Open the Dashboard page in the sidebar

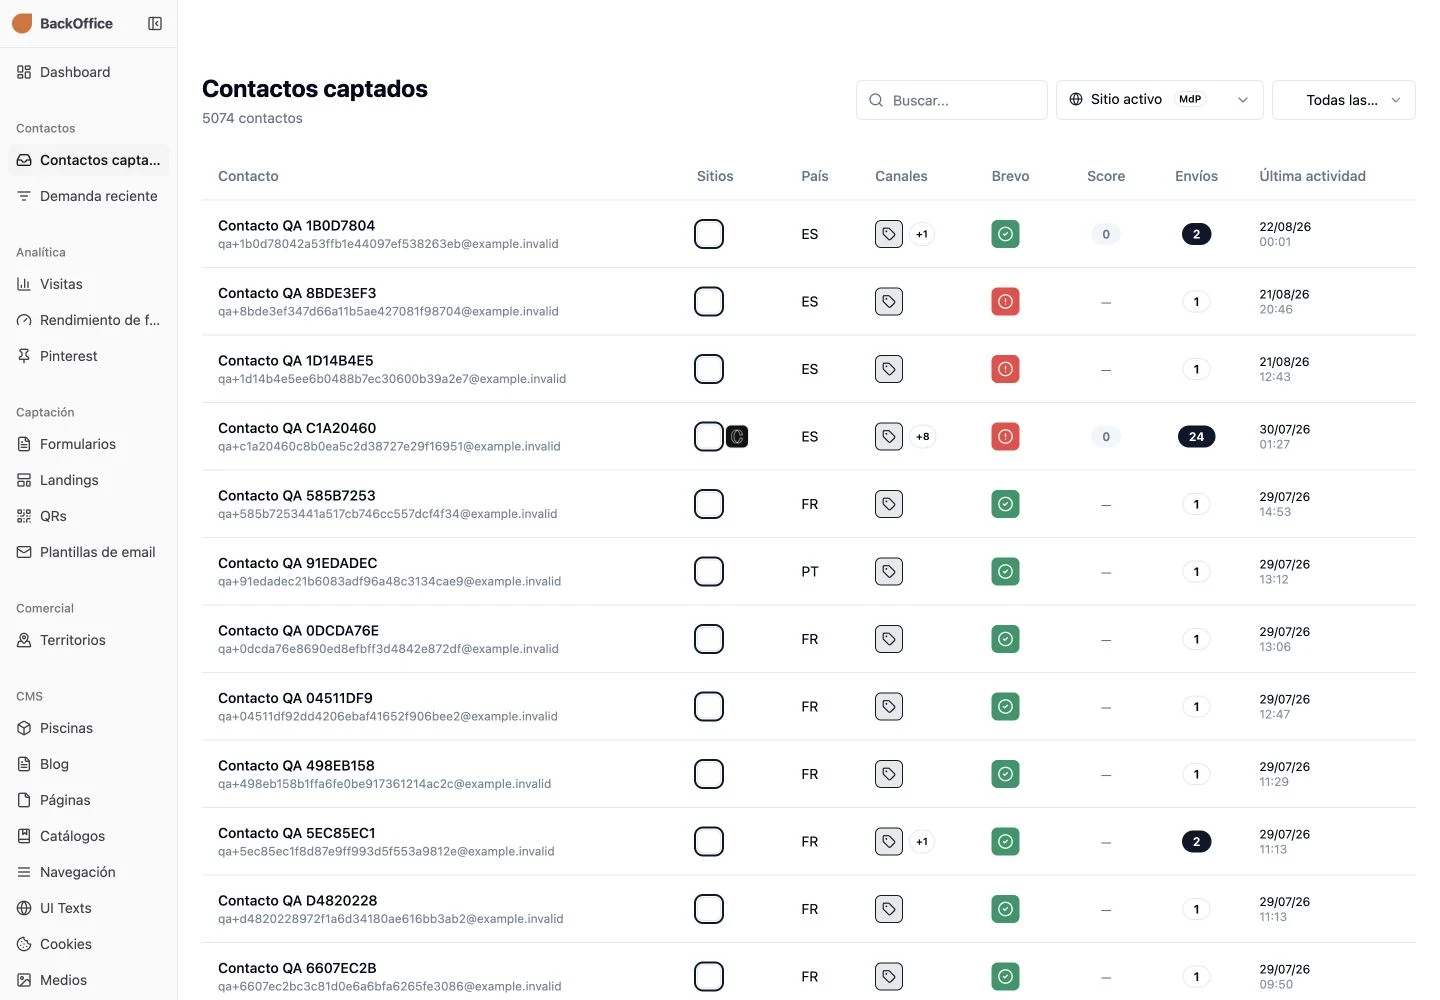point(89,72)
